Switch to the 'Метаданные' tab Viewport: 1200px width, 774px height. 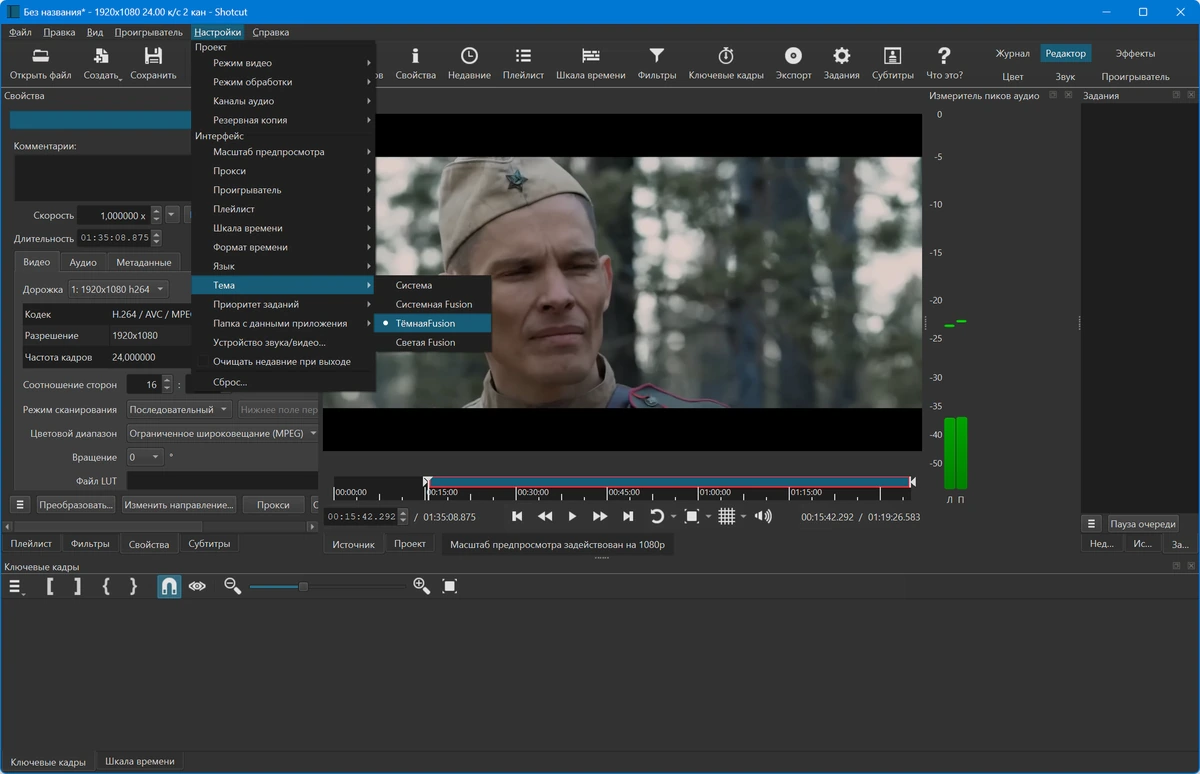(144, 262)
